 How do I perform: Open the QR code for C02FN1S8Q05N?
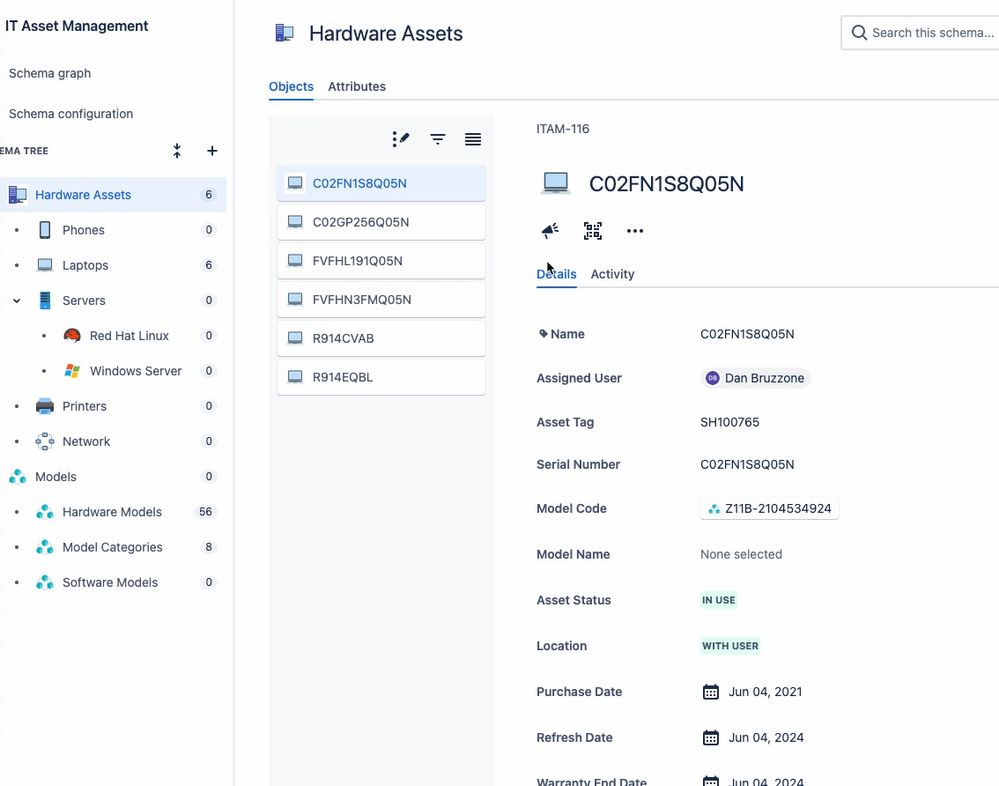[592, 230]
